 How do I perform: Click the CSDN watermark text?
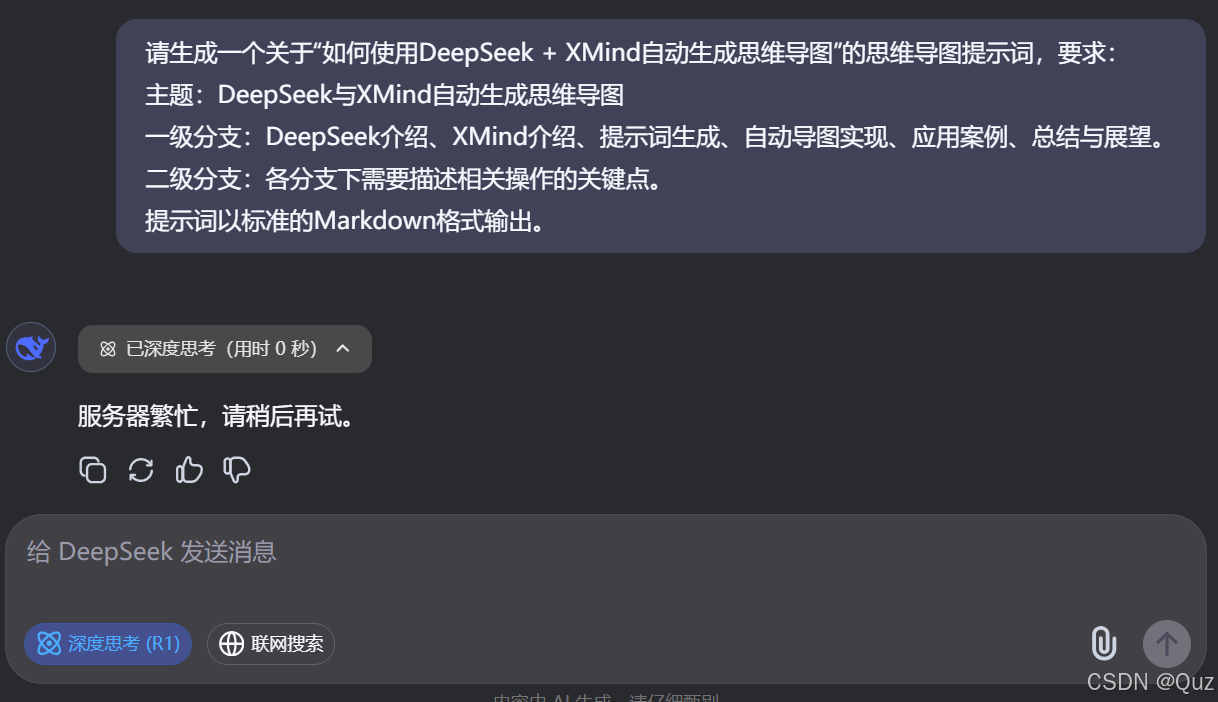coord(1150,681)
